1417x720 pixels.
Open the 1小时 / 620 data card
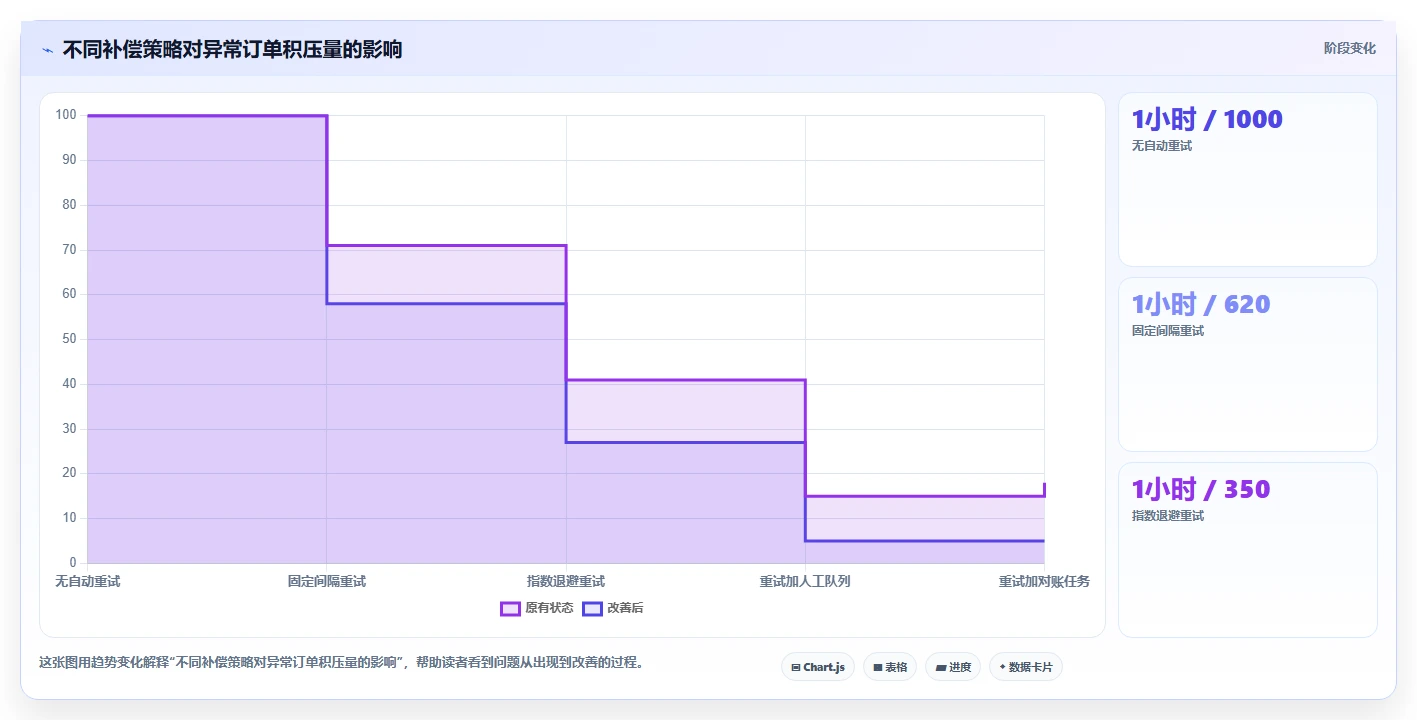point(1248,365)
